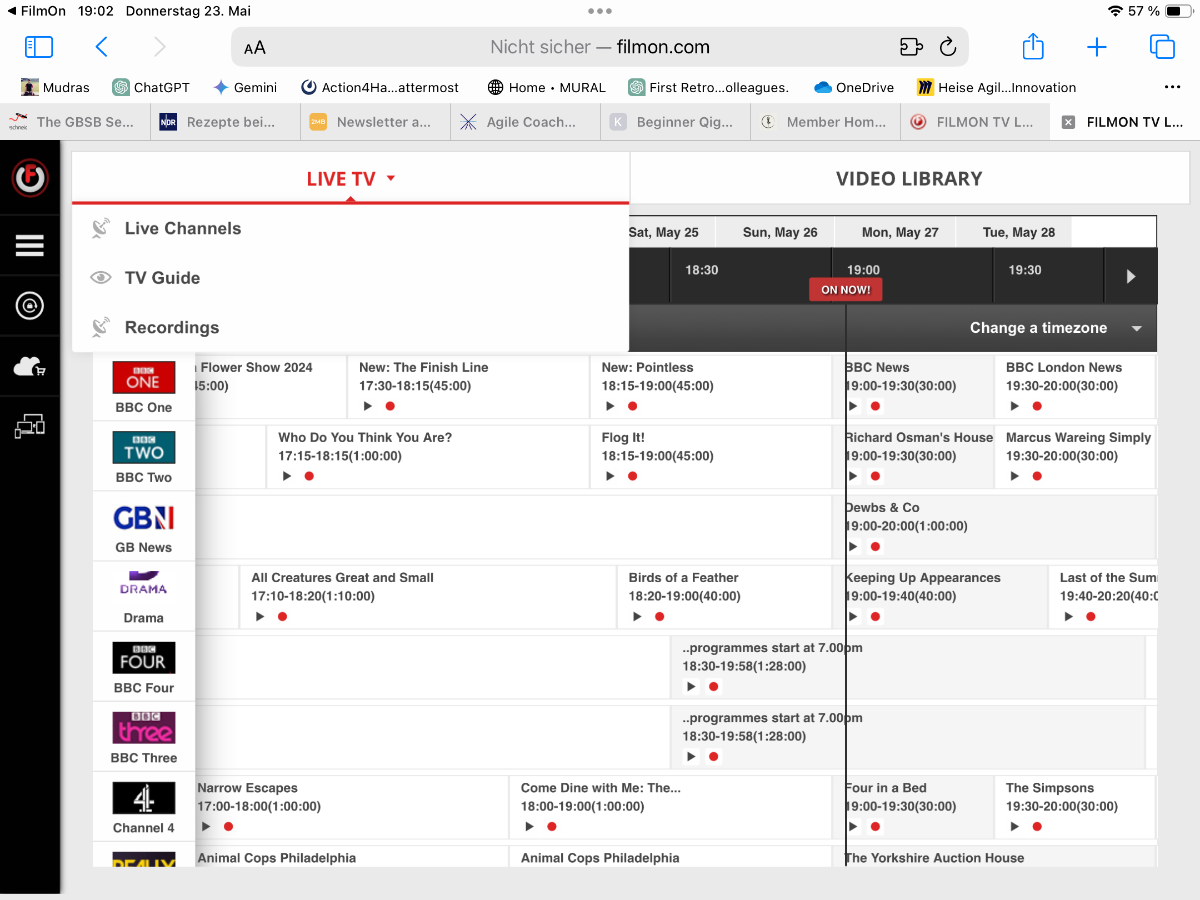
Task: Open the Gemini bookmark
Action: pos(245,87)
